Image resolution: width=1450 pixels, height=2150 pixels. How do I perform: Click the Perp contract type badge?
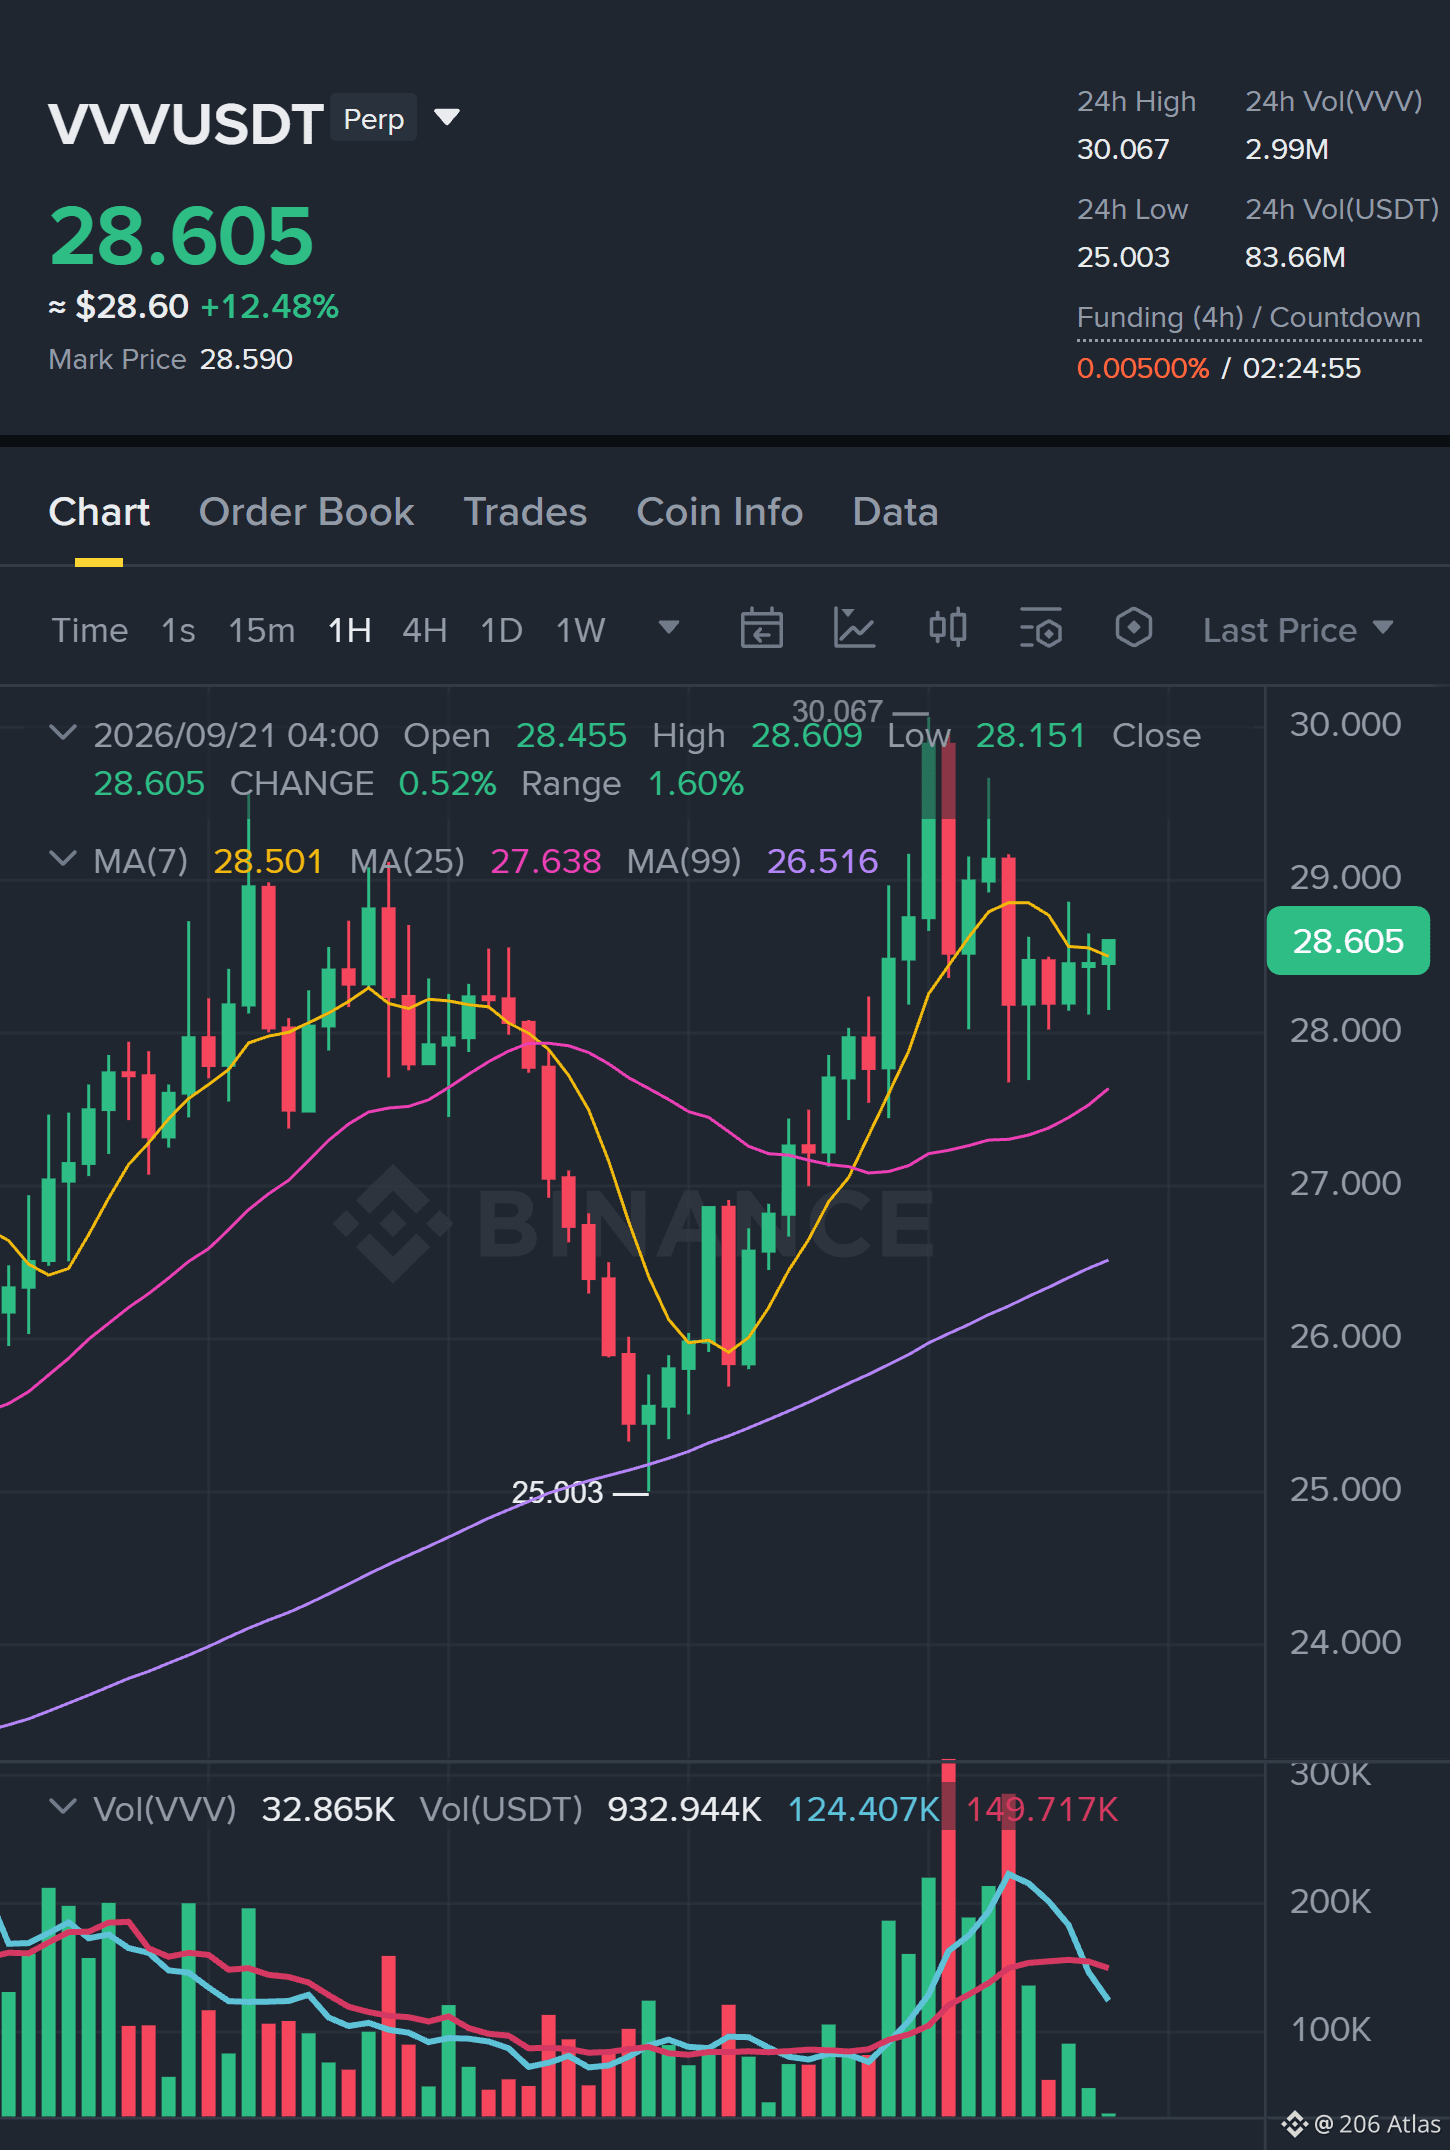[374, 118]
